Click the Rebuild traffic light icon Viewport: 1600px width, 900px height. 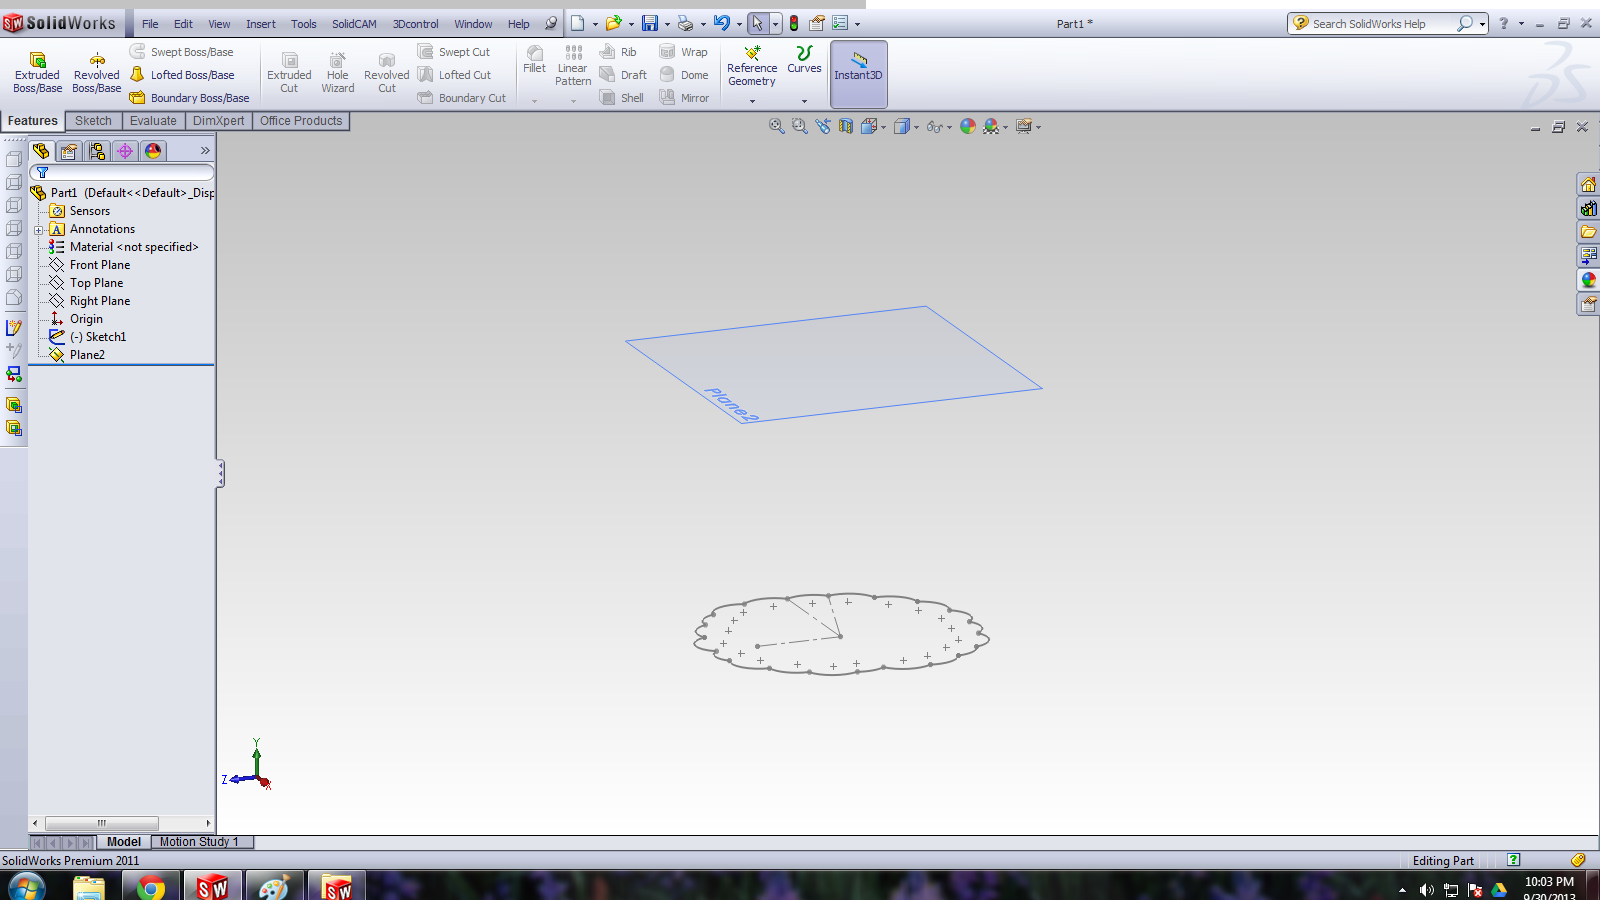coord(794,23)
